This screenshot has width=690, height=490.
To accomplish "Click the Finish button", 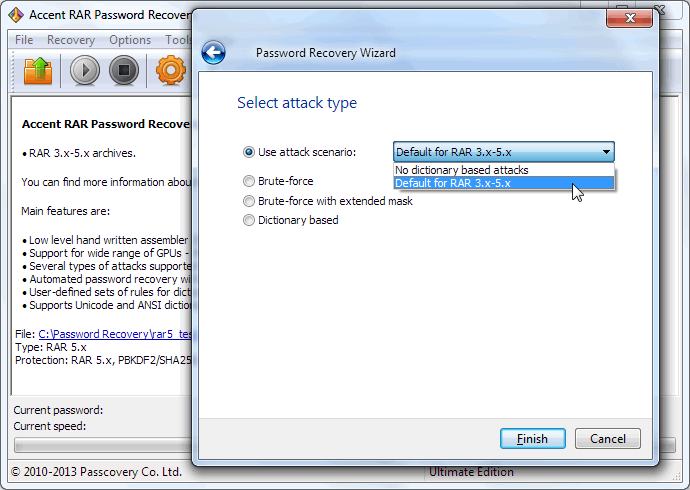I will click(532, 438).
